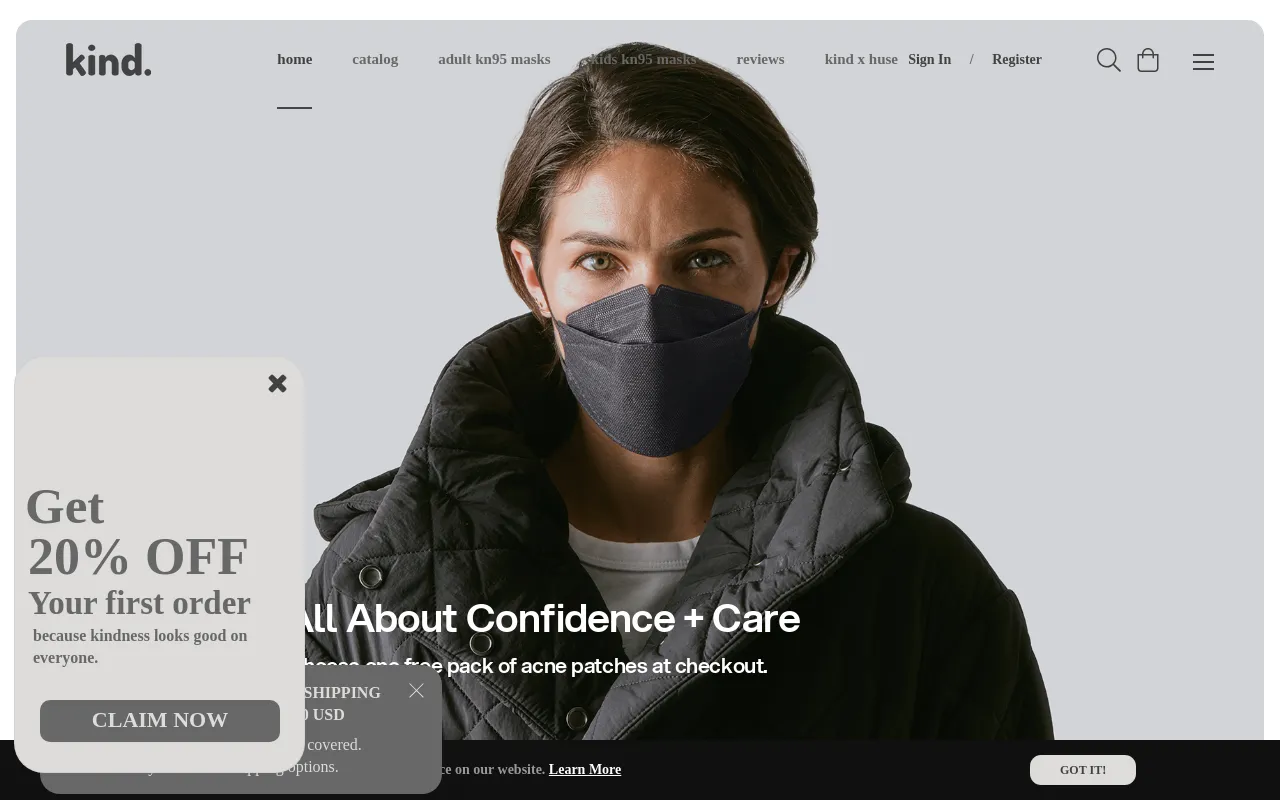Viewport: 1280px width, 800px height.
Task: Click the CLAIM NOW button
Action: click(x=160, y=721)
